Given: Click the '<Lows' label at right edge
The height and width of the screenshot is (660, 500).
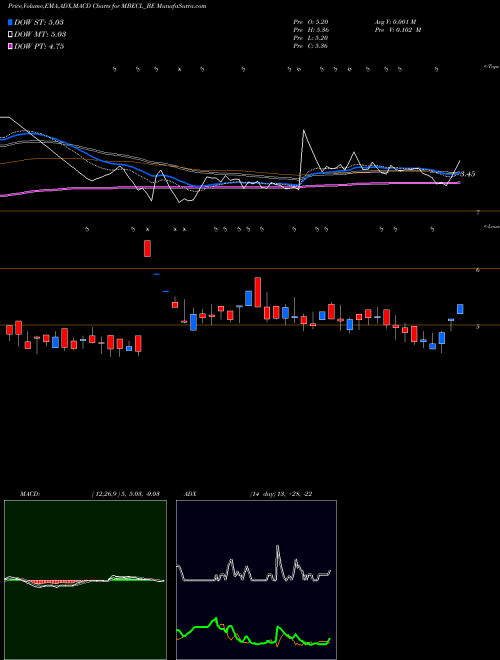Looking at the screenshot, I should pyautogui.click(x=492, y=226).
